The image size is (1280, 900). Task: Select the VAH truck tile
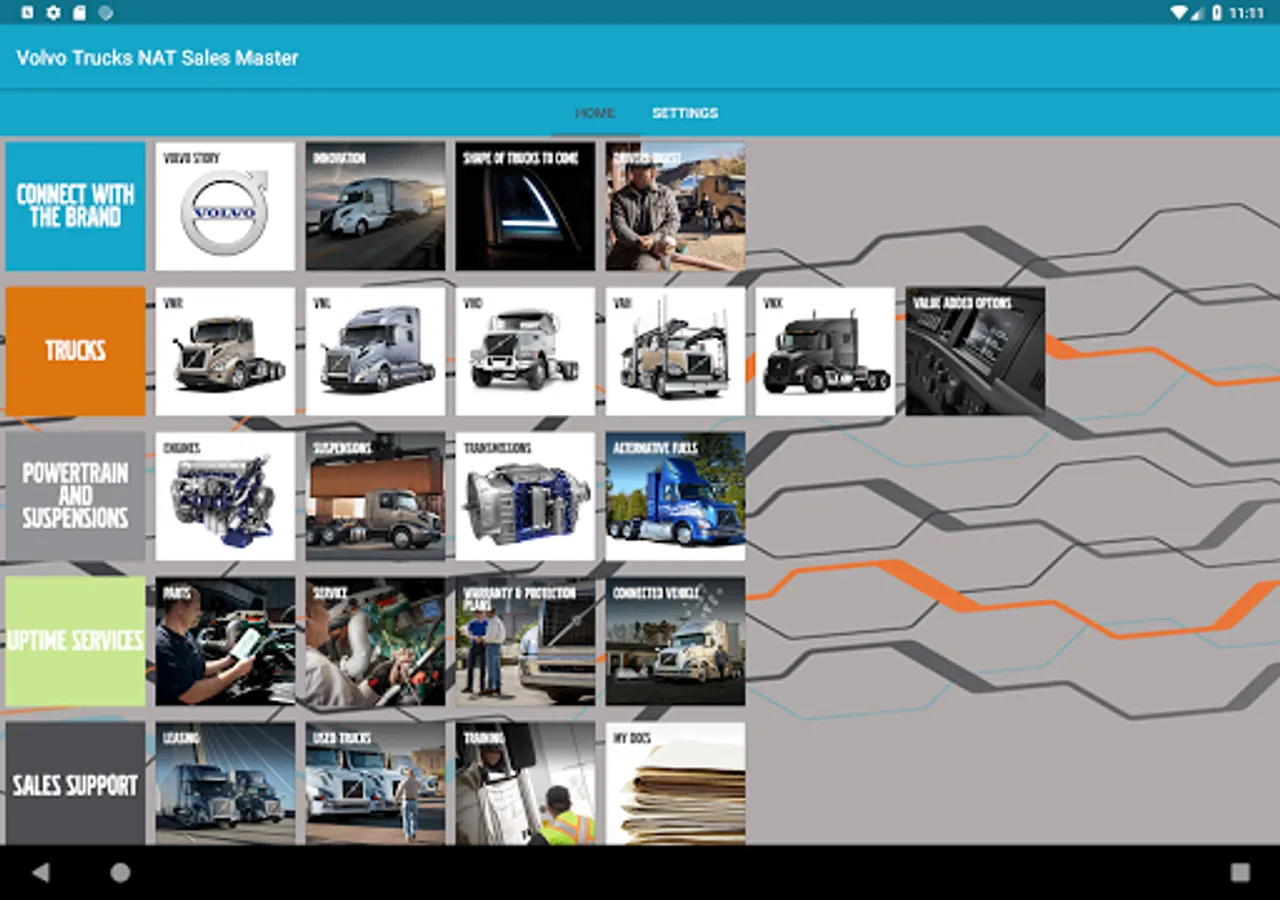675,351
